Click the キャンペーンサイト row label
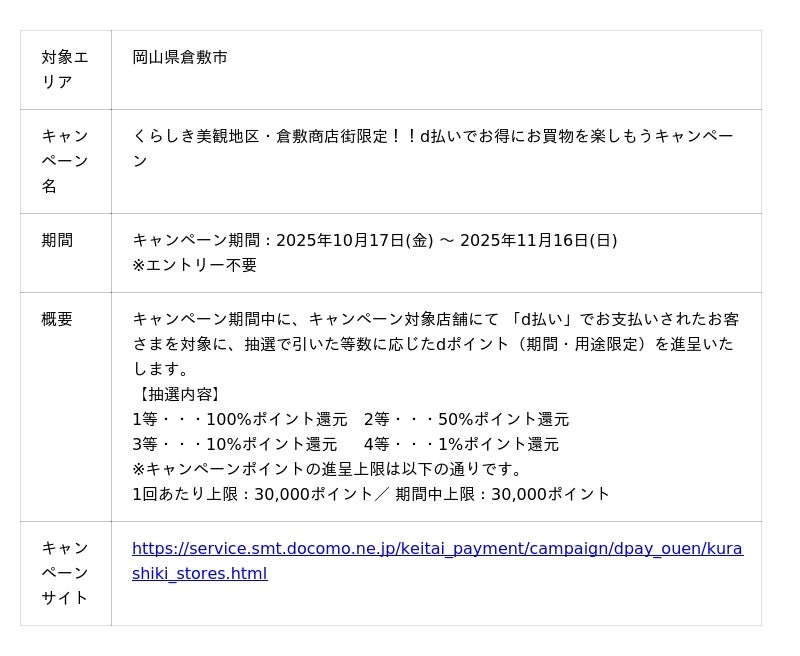Screen dimensions: 800x656 (x=65, y=573)
